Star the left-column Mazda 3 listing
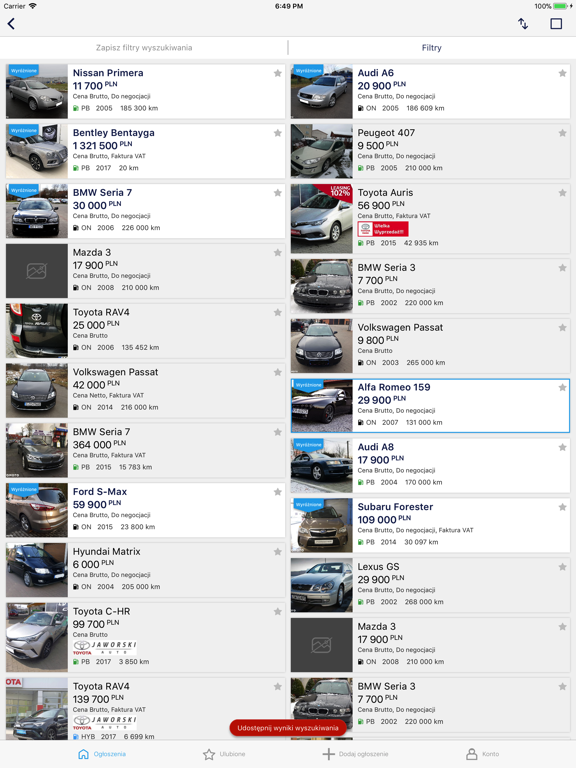 pos(278,253)
